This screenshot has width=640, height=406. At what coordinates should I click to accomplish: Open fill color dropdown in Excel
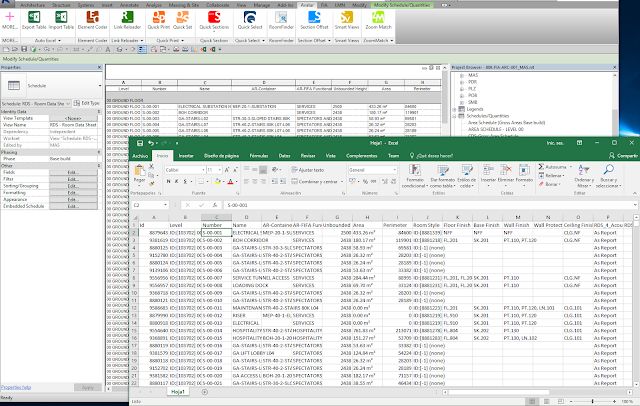click(224, 181)
